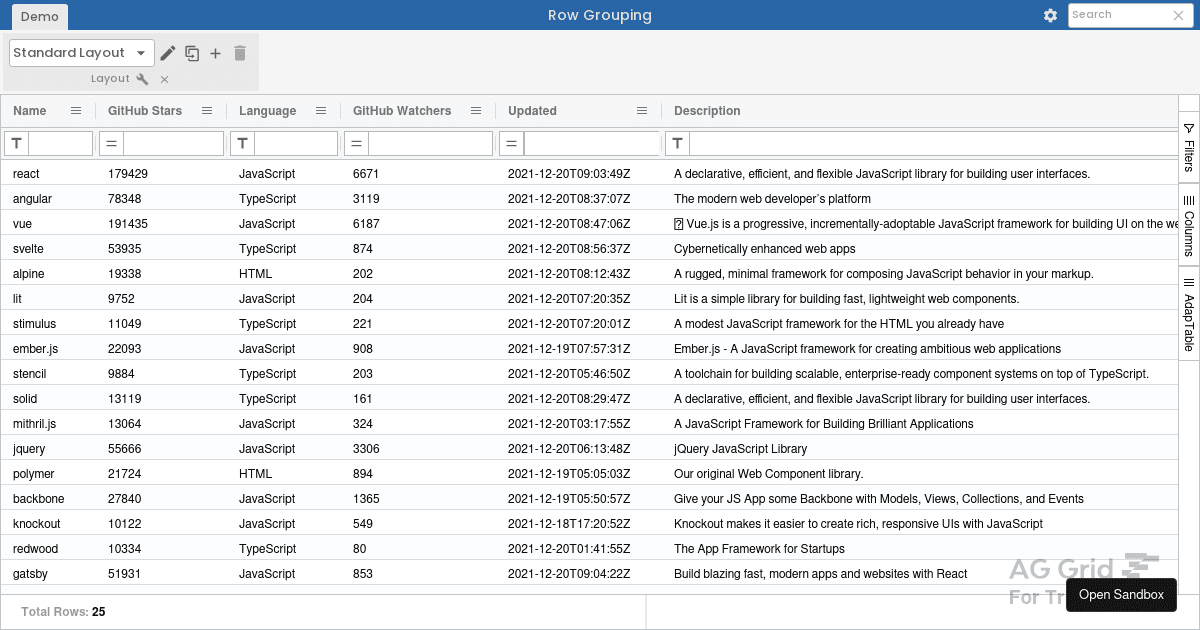Click the Search input in the header
This screenshot has width=1200, height=630.
pyautogui.click(x=1119, y=15)
